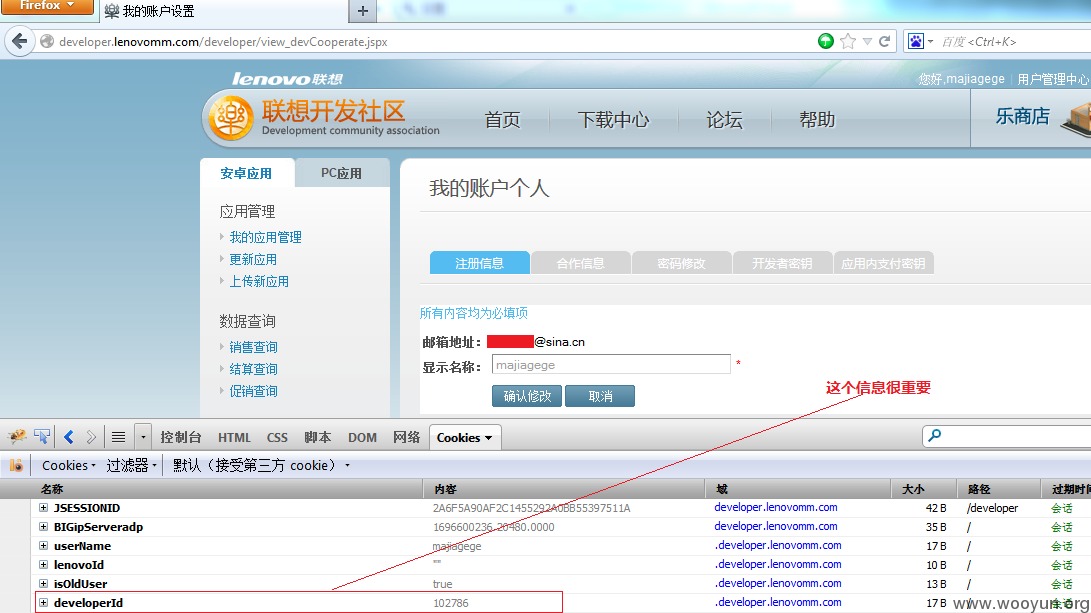Click the bookmark star icon in address bar
Image resolution: width=1091 pixels, height=613 pixels.
(x=847, y=41)
